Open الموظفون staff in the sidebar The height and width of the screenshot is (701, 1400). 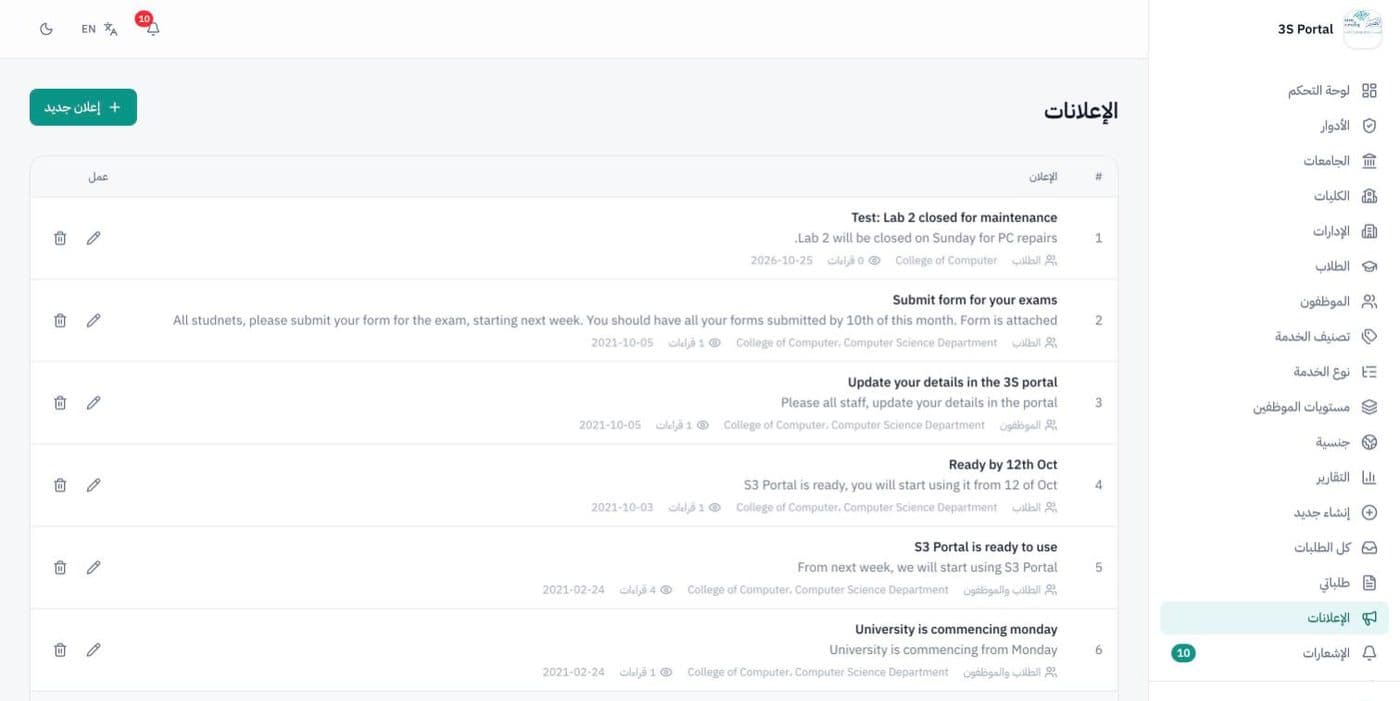[x=1274, y=302]
